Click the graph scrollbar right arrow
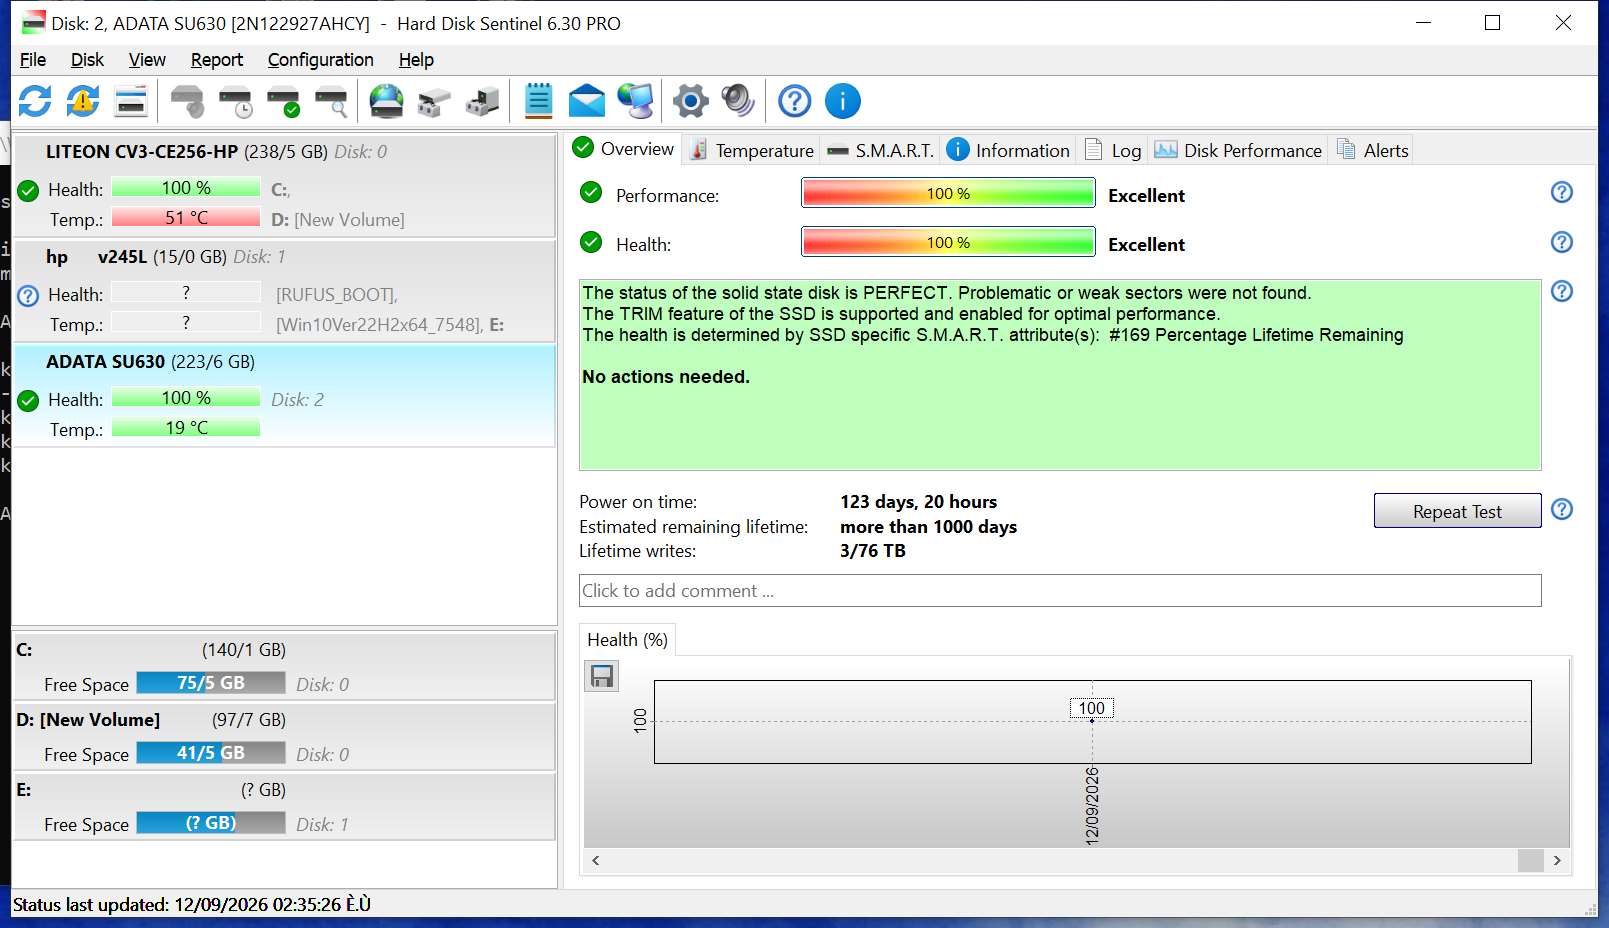 [1557, 860]
